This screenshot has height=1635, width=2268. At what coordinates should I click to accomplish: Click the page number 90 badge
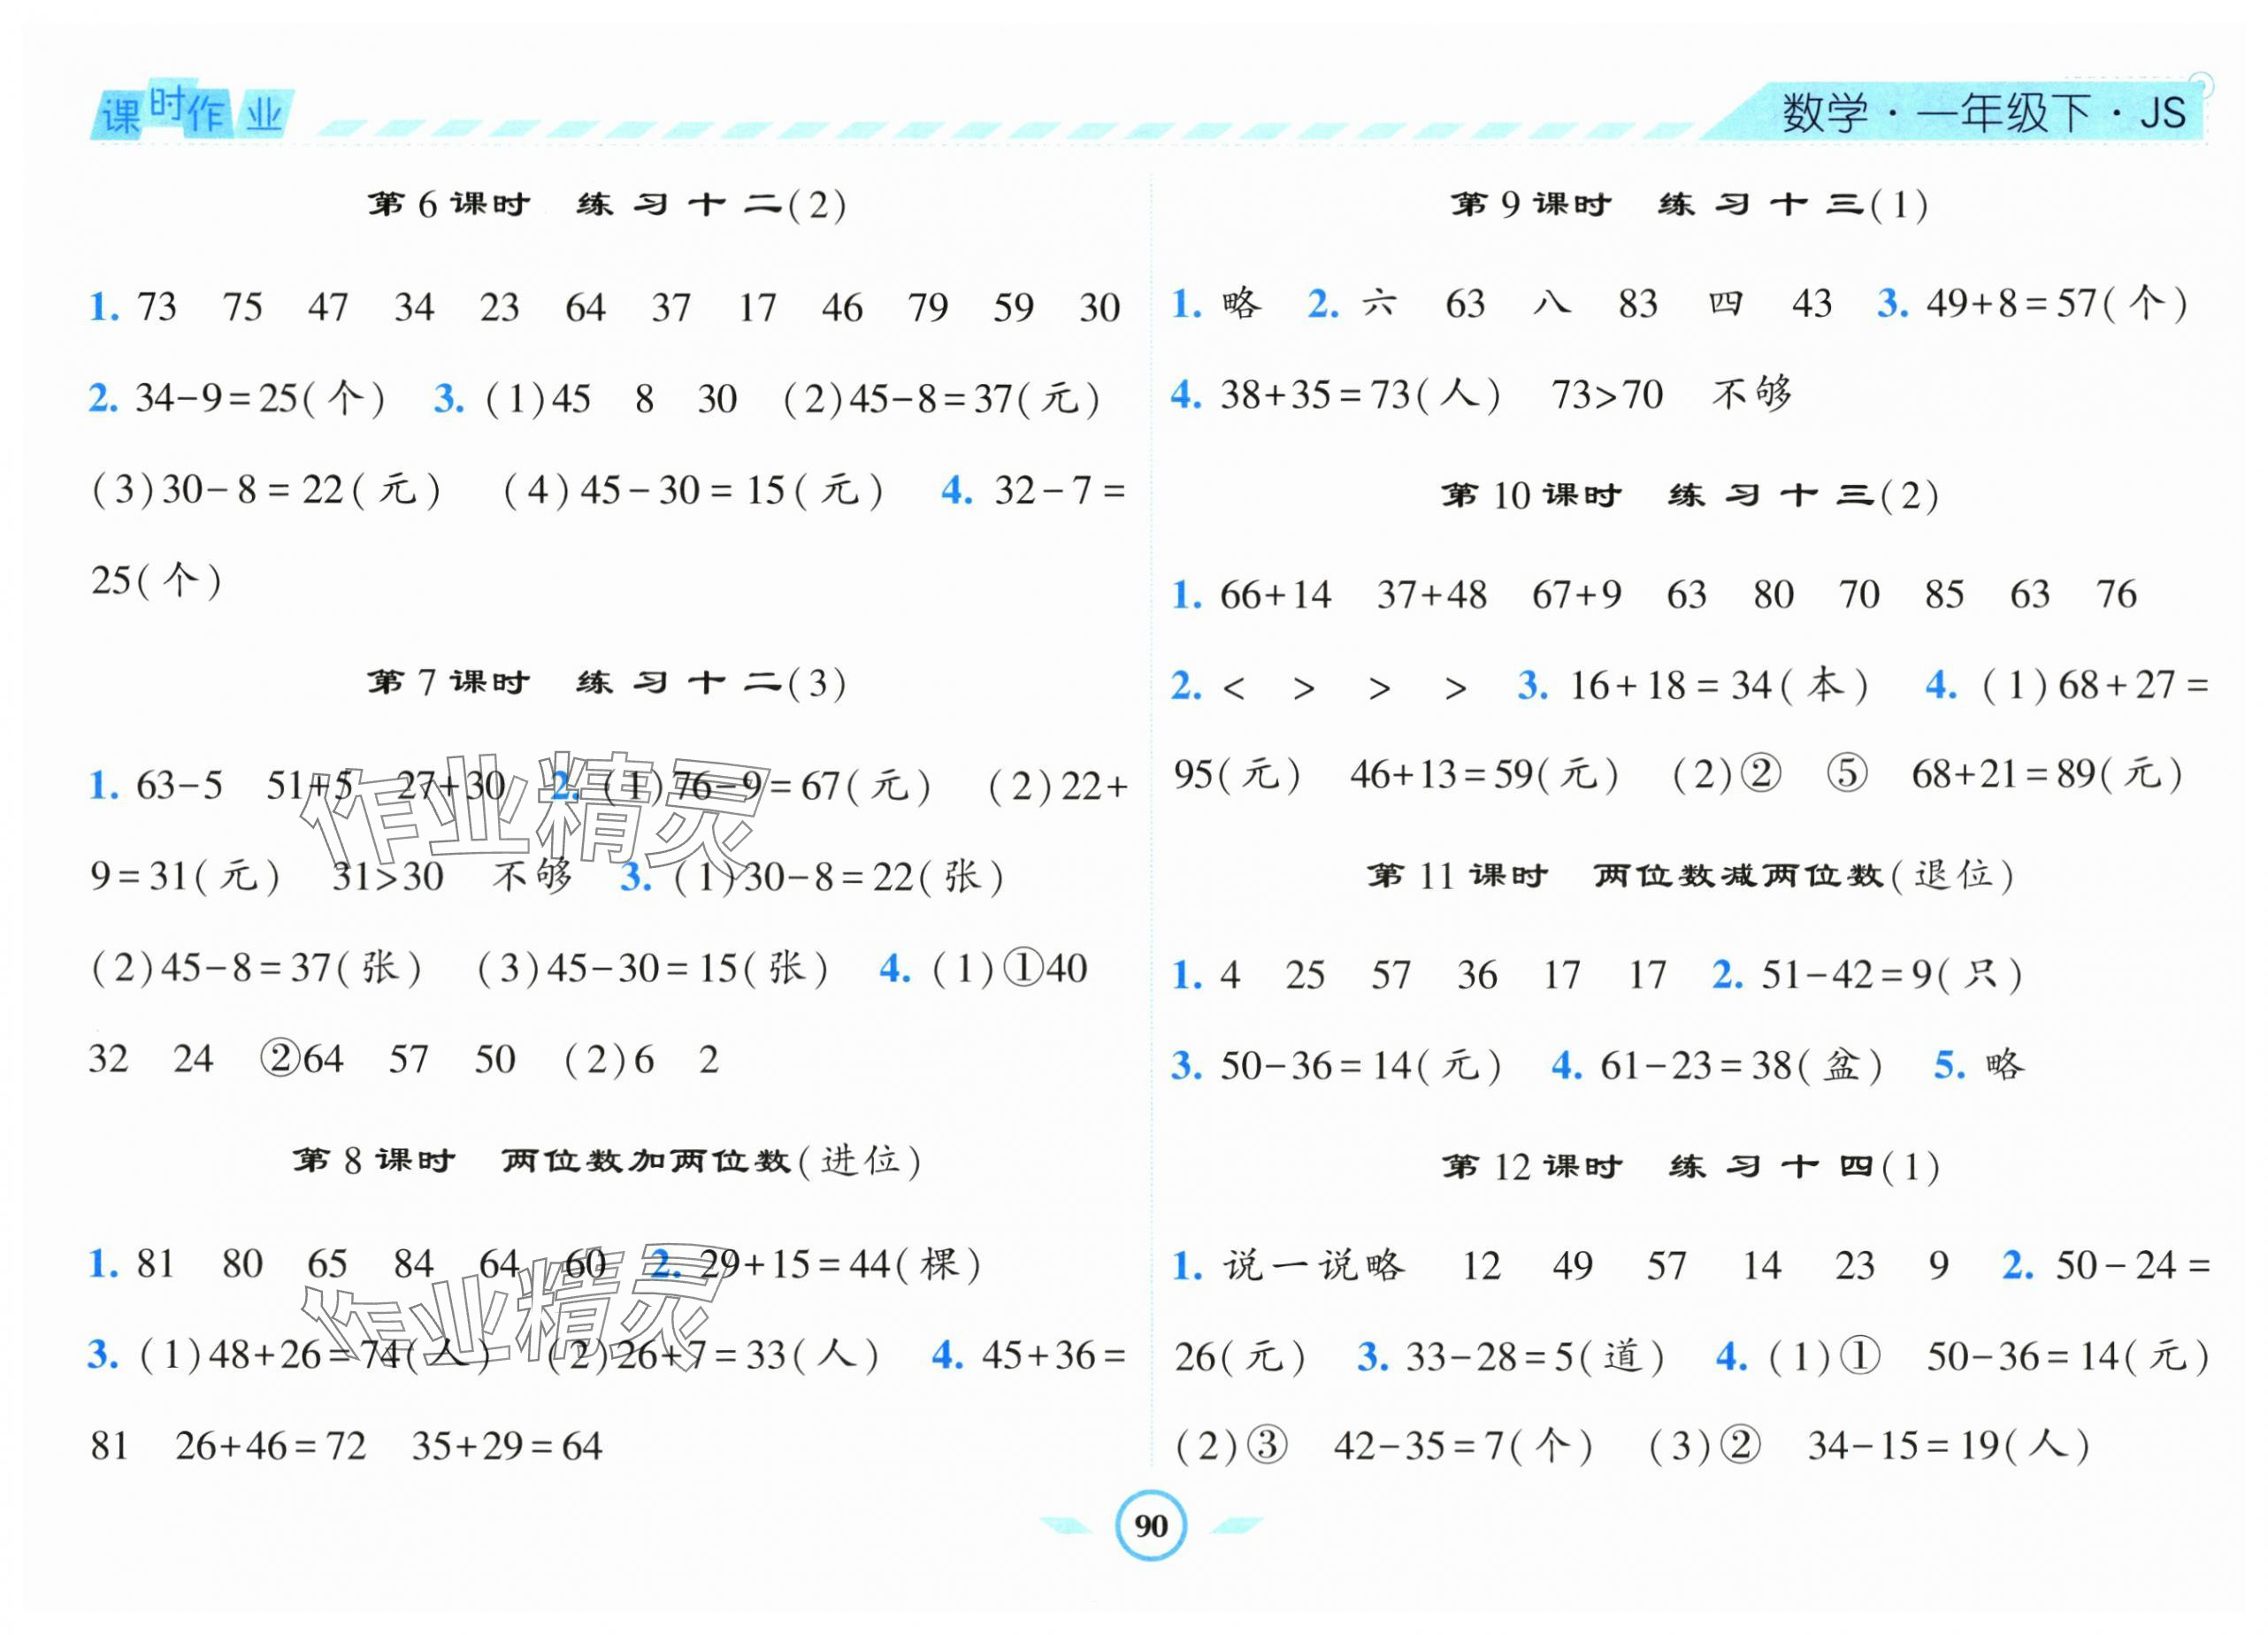[1150, 1526]
